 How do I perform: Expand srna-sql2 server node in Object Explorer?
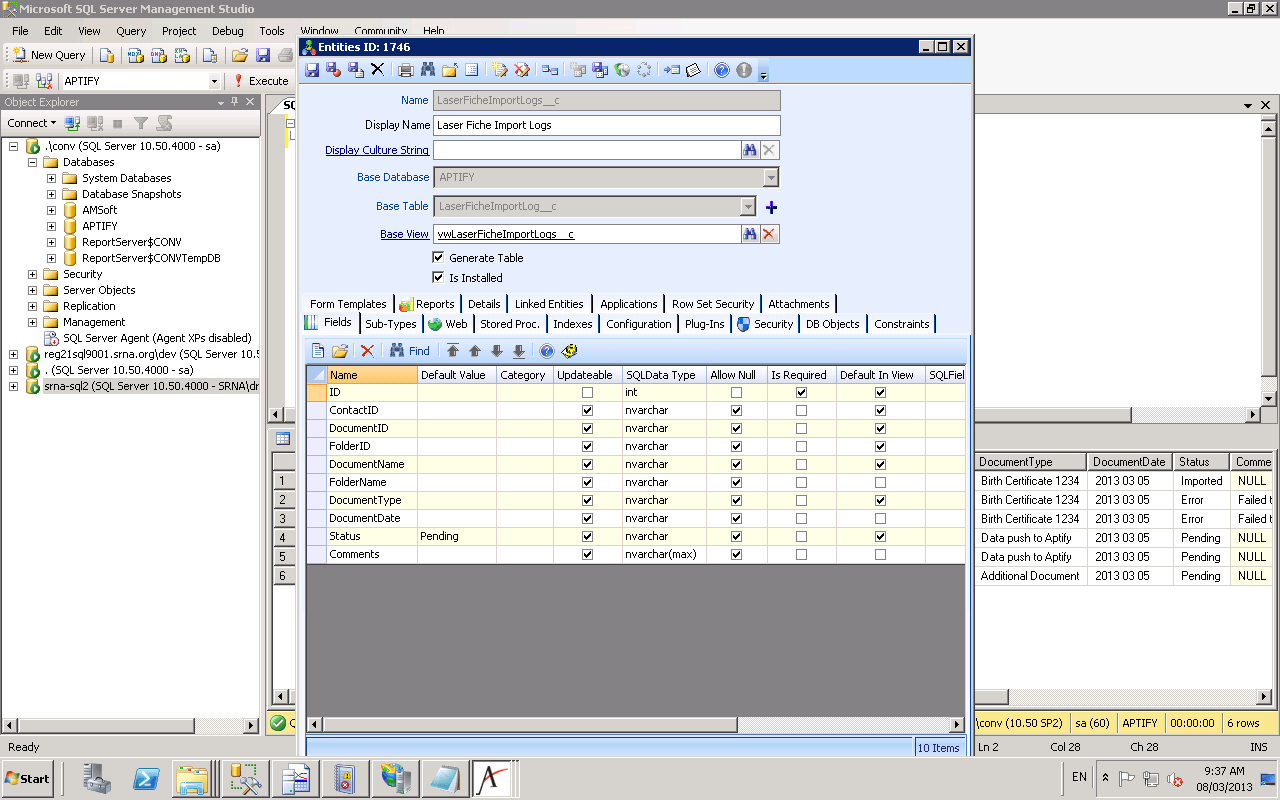(13, 386)
